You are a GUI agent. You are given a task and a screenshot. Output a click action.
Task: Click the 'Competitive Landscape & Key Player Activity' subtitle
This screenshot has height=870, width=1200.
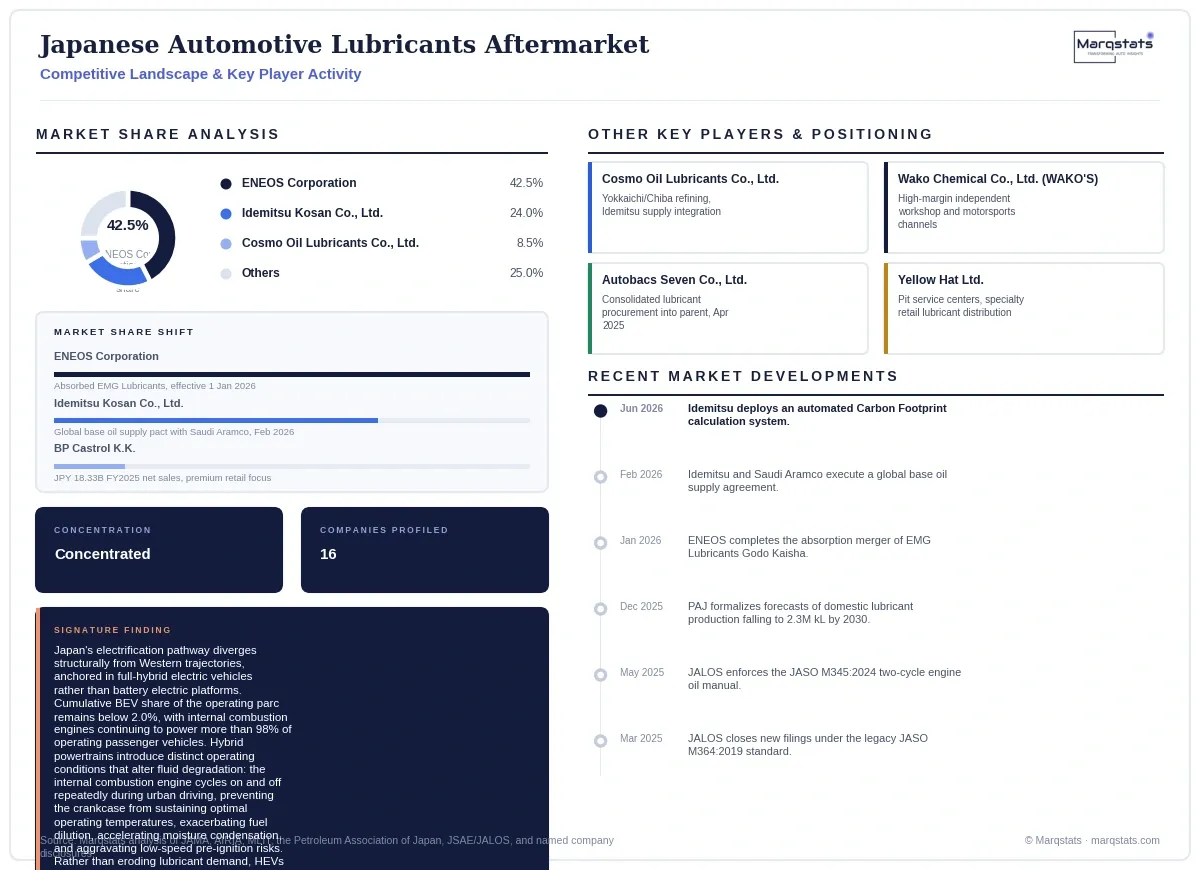click(x=201, y=74)
